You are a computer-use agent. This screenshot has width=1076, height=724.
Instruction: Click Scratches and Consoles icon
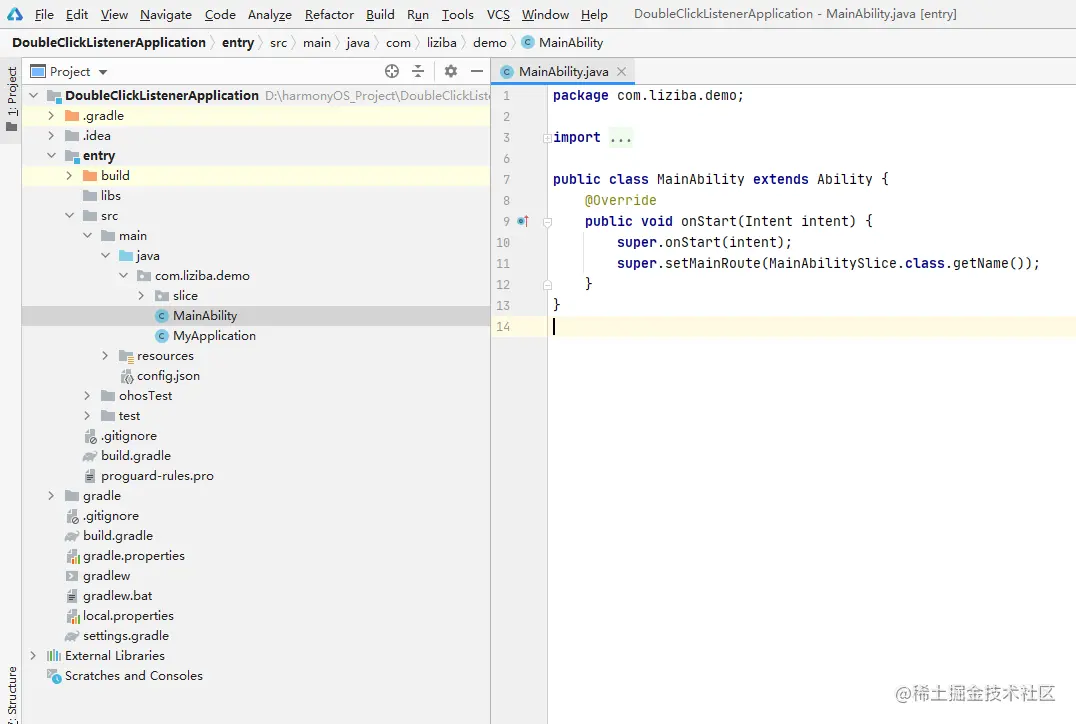[54, 676]
